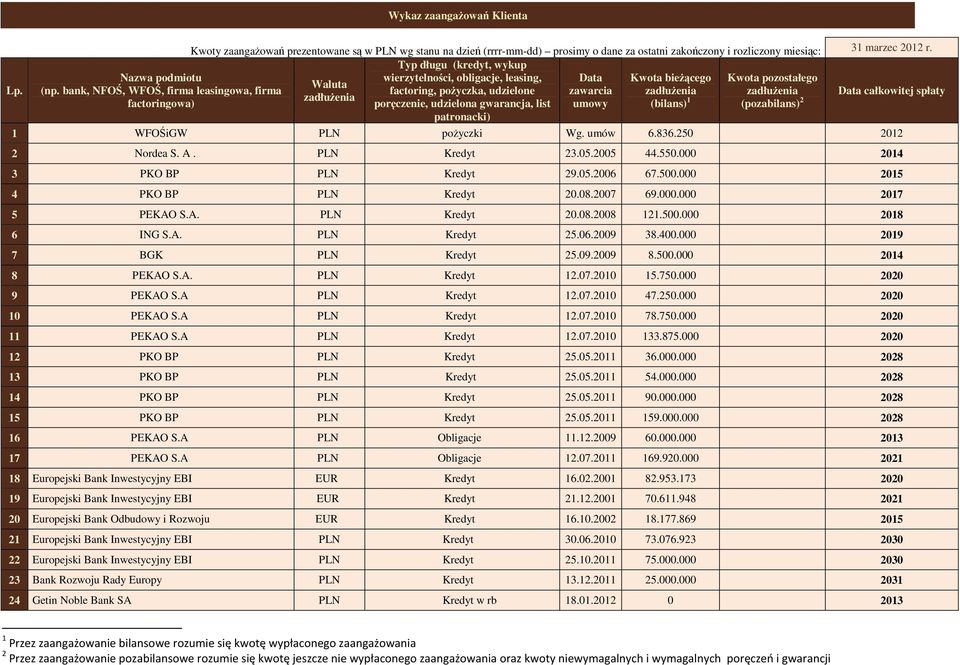Click the 'Kwota bieżącego zadłużenia' header
Image resolution: width=960 pixels, height=665 pixels.
click(x=670, y=91)
